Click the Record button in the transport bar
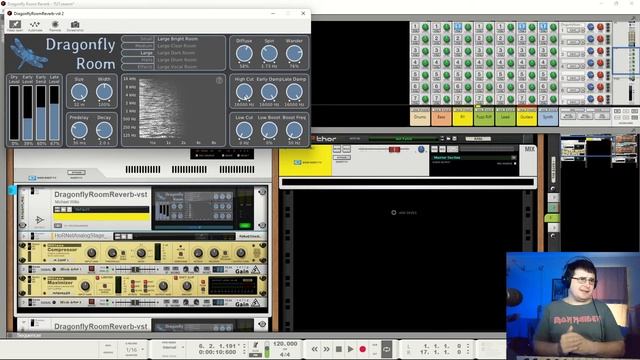The width and height of the screenshot is (640, 360). [362, 349]
